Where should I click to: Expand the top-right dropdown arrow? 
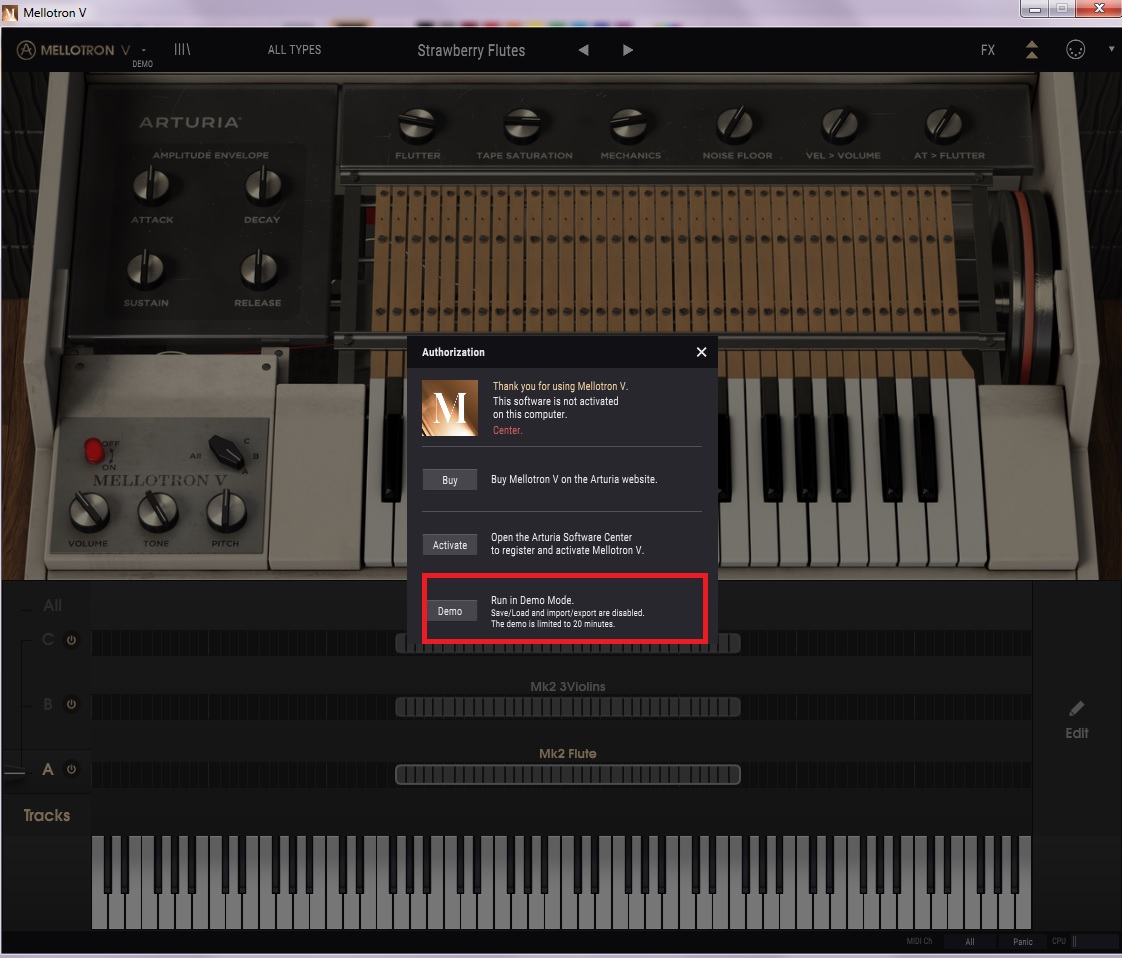[x=1111, y=49]
